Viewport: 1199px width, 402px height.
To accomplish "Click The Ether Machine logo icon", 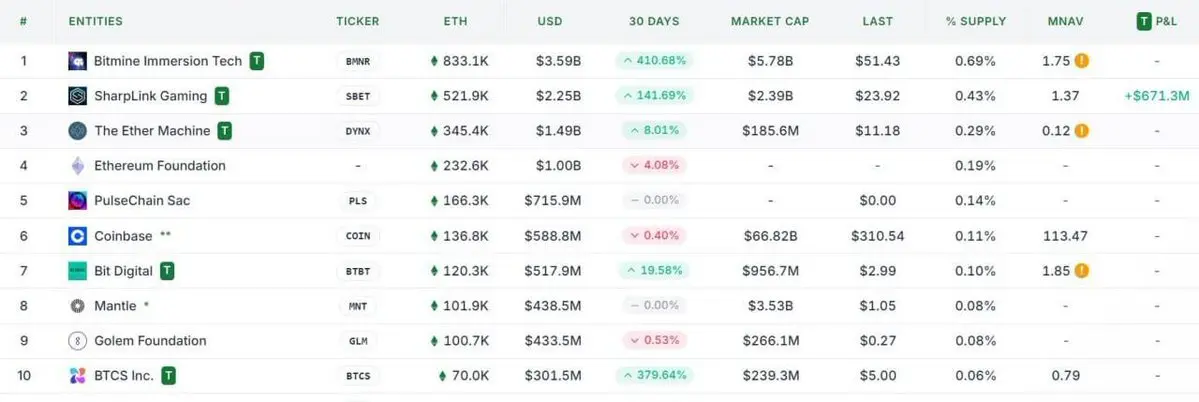I will coord(77,131).
